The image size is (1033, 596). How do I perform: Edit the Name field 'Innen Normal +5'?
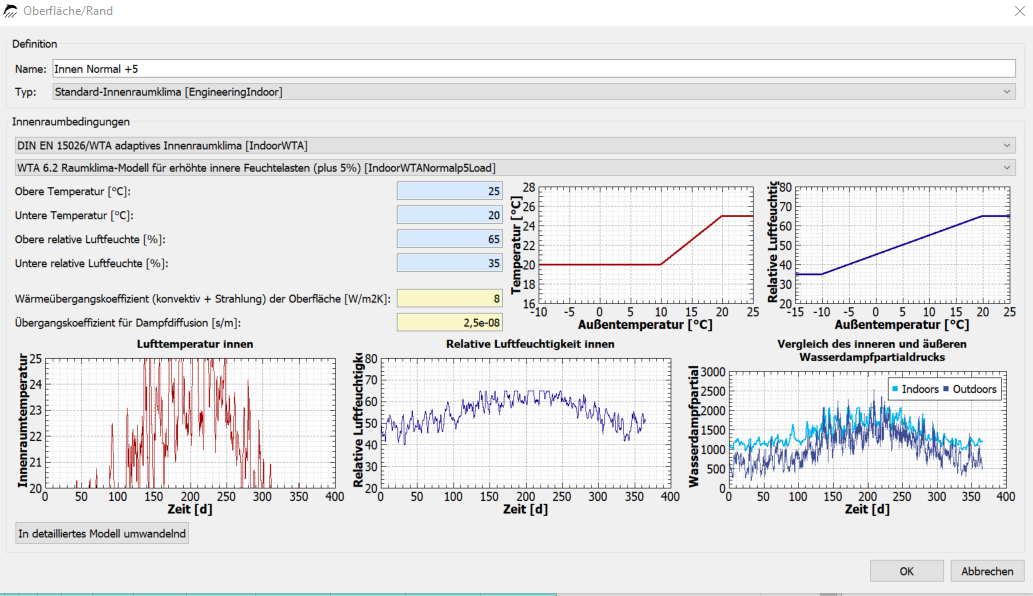click(534, 68)
